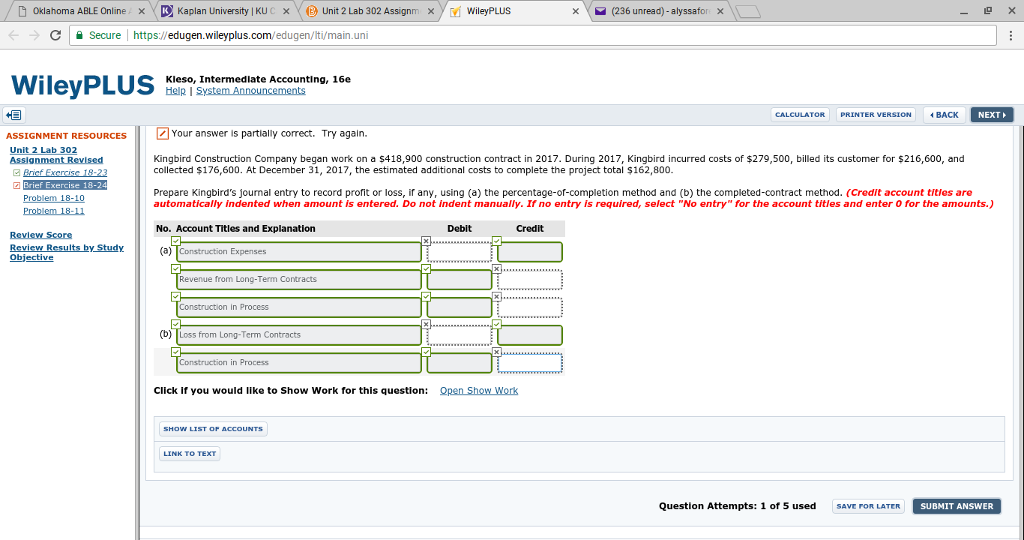
Task: Click X mark above Loss debit field
Action: point(426,324)
